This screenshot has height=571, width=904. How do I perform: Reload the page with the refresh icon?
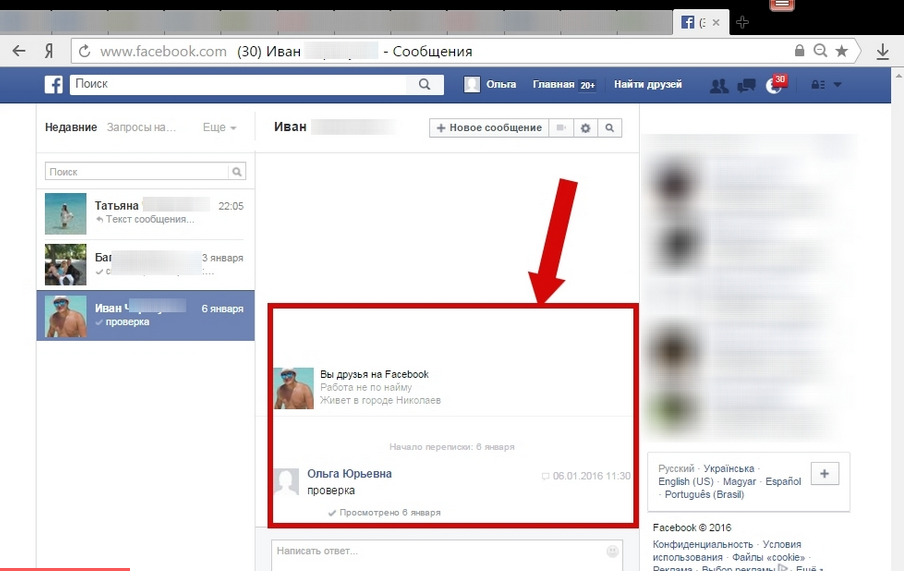click(x=84, y=51)
